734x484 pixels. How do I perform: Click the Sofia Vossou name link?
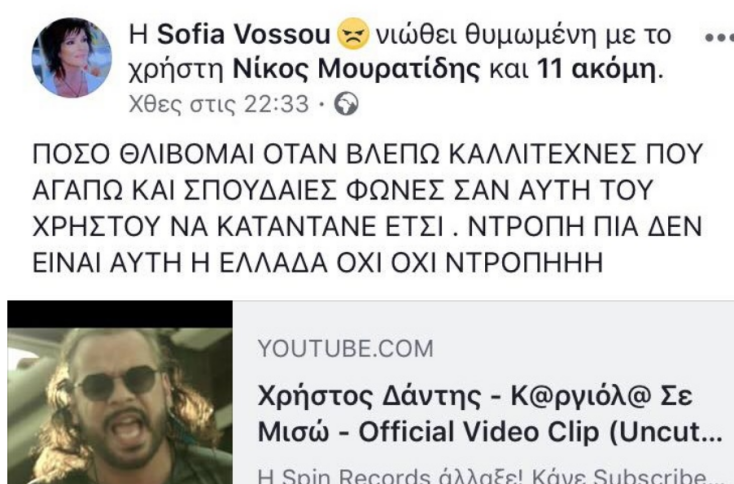[x=243, y=35]
